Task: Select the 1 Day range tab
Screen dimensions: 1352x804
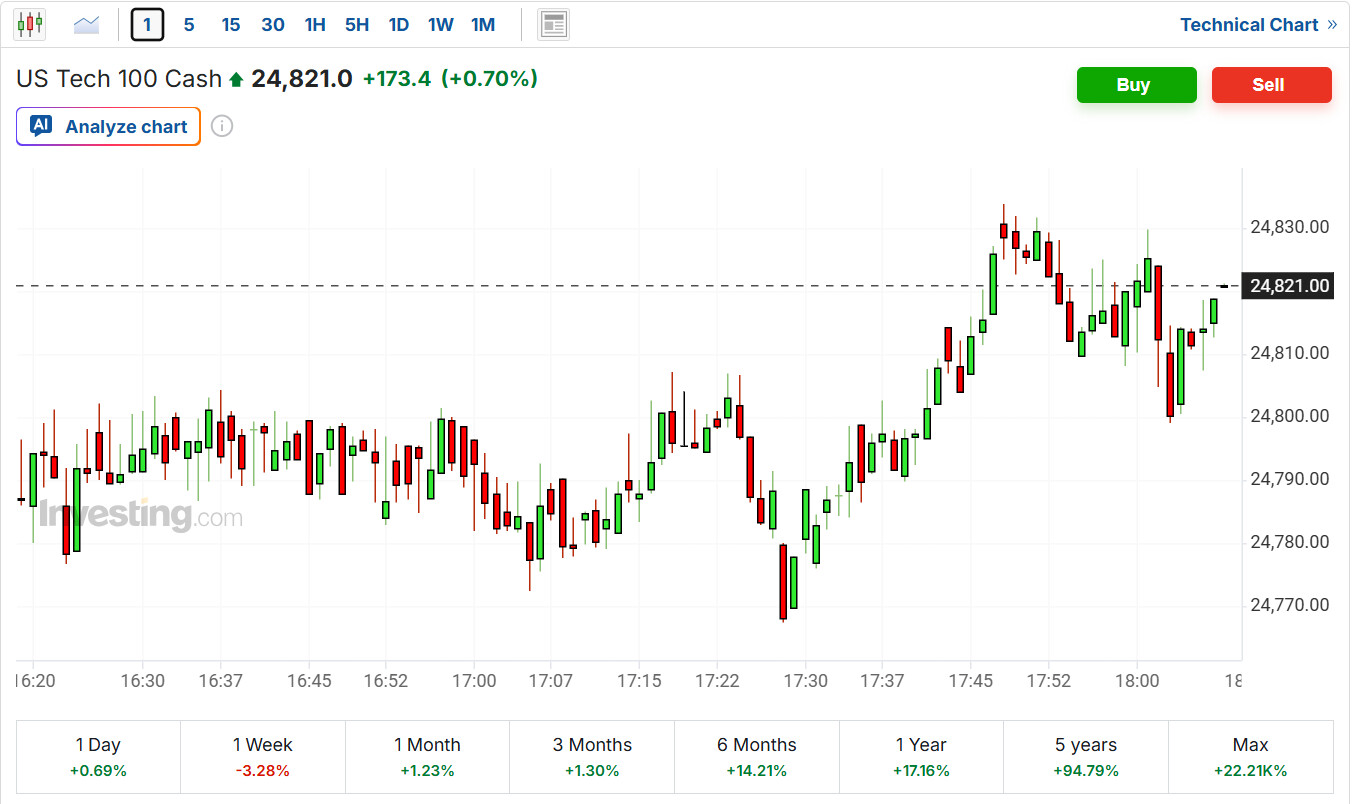Action: [x=98, y=757]
